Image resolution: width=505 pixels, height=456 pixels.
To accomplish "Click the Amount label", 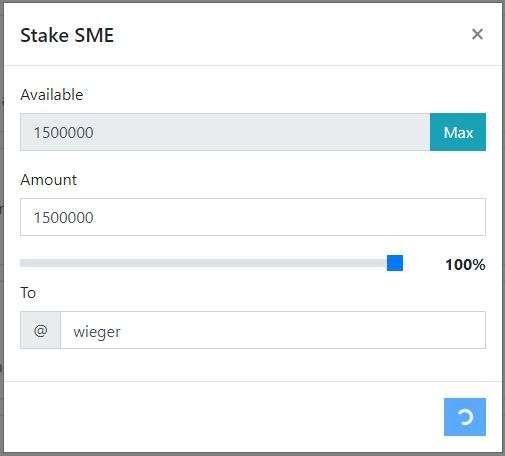I will pos(49,180).
